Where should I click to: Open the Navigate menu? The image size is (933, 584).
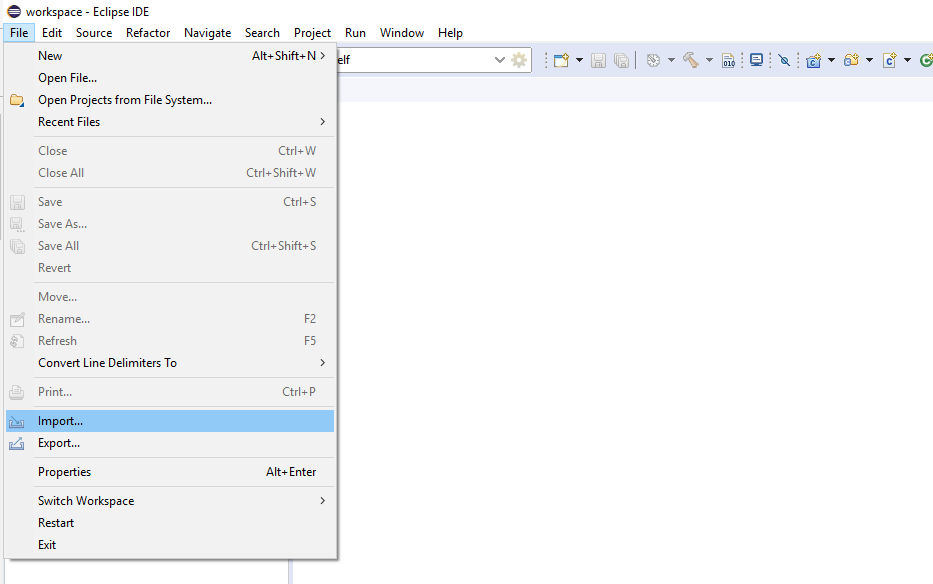[x=208, y=33]
